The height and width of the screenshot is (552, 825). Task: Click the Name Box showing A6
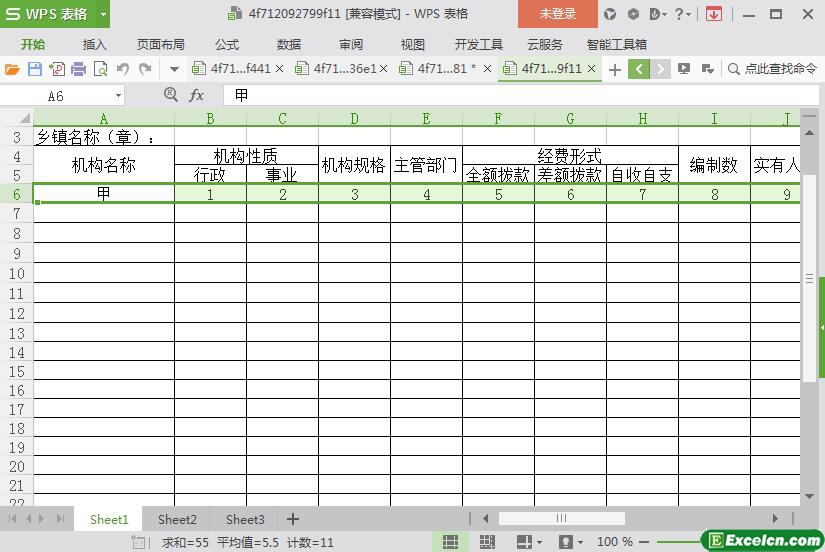coord(57,96)
